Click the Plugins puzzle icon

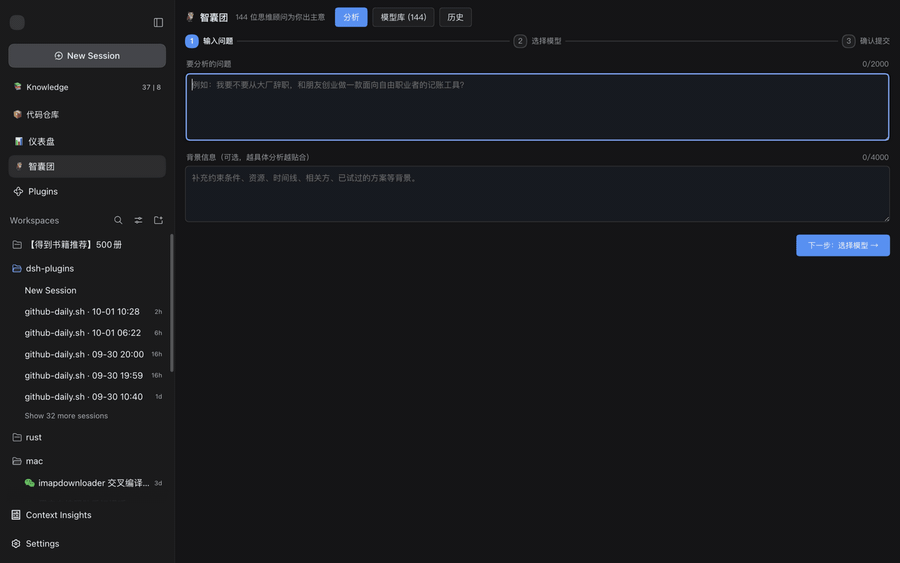coord(18,191)
